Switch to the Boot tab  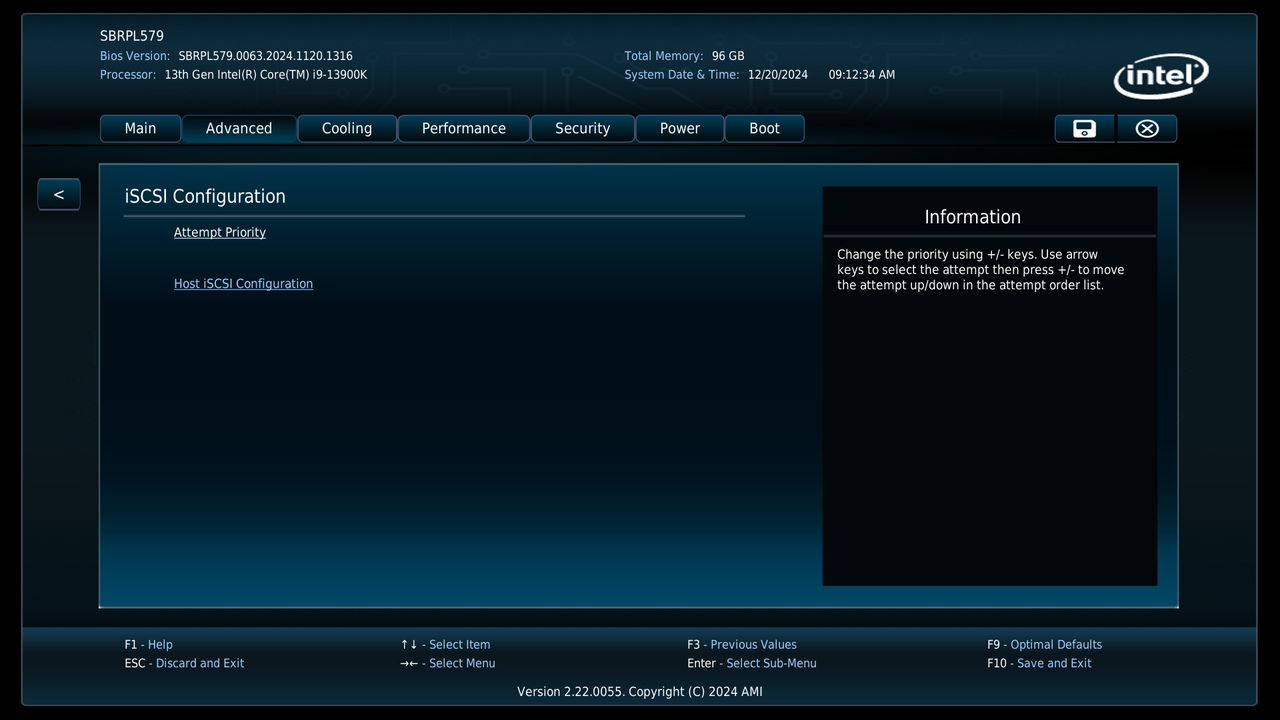point(764,128)
